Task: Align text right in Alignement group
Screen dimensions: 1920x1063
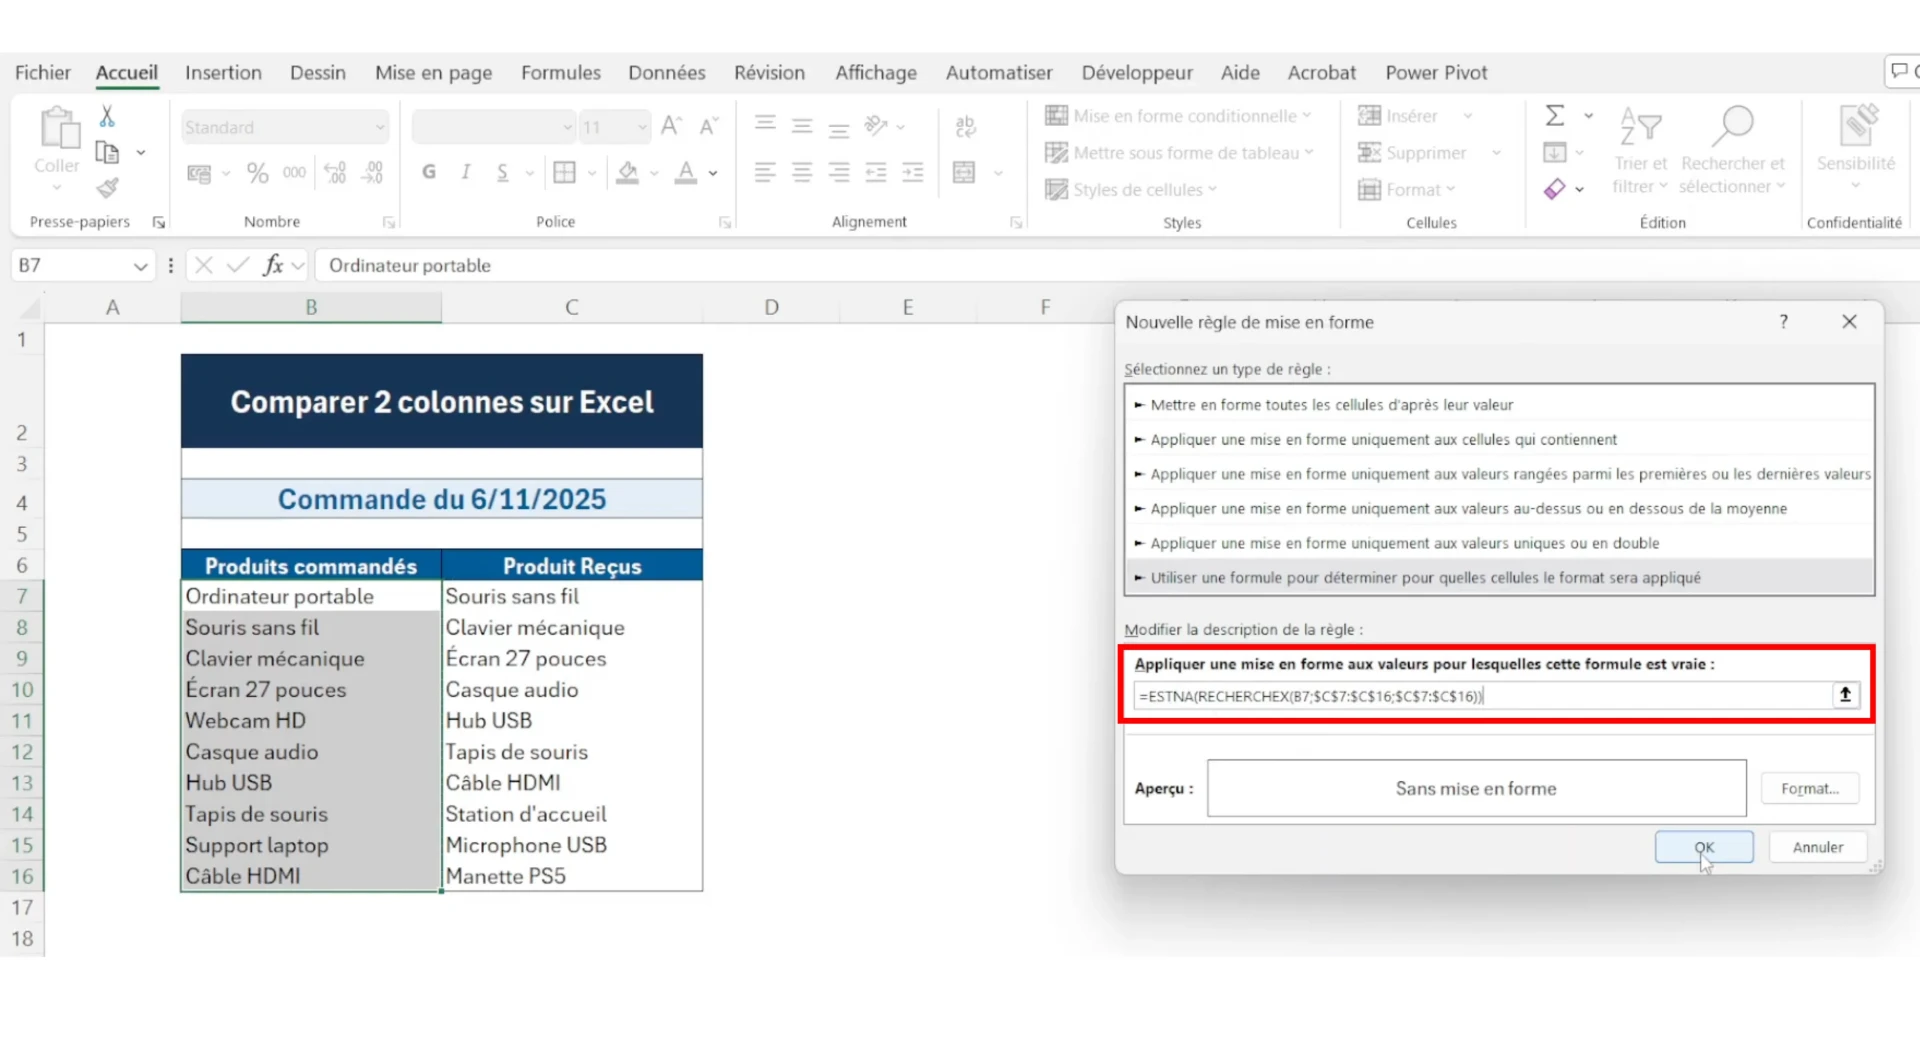Action: tap(839, 172)
